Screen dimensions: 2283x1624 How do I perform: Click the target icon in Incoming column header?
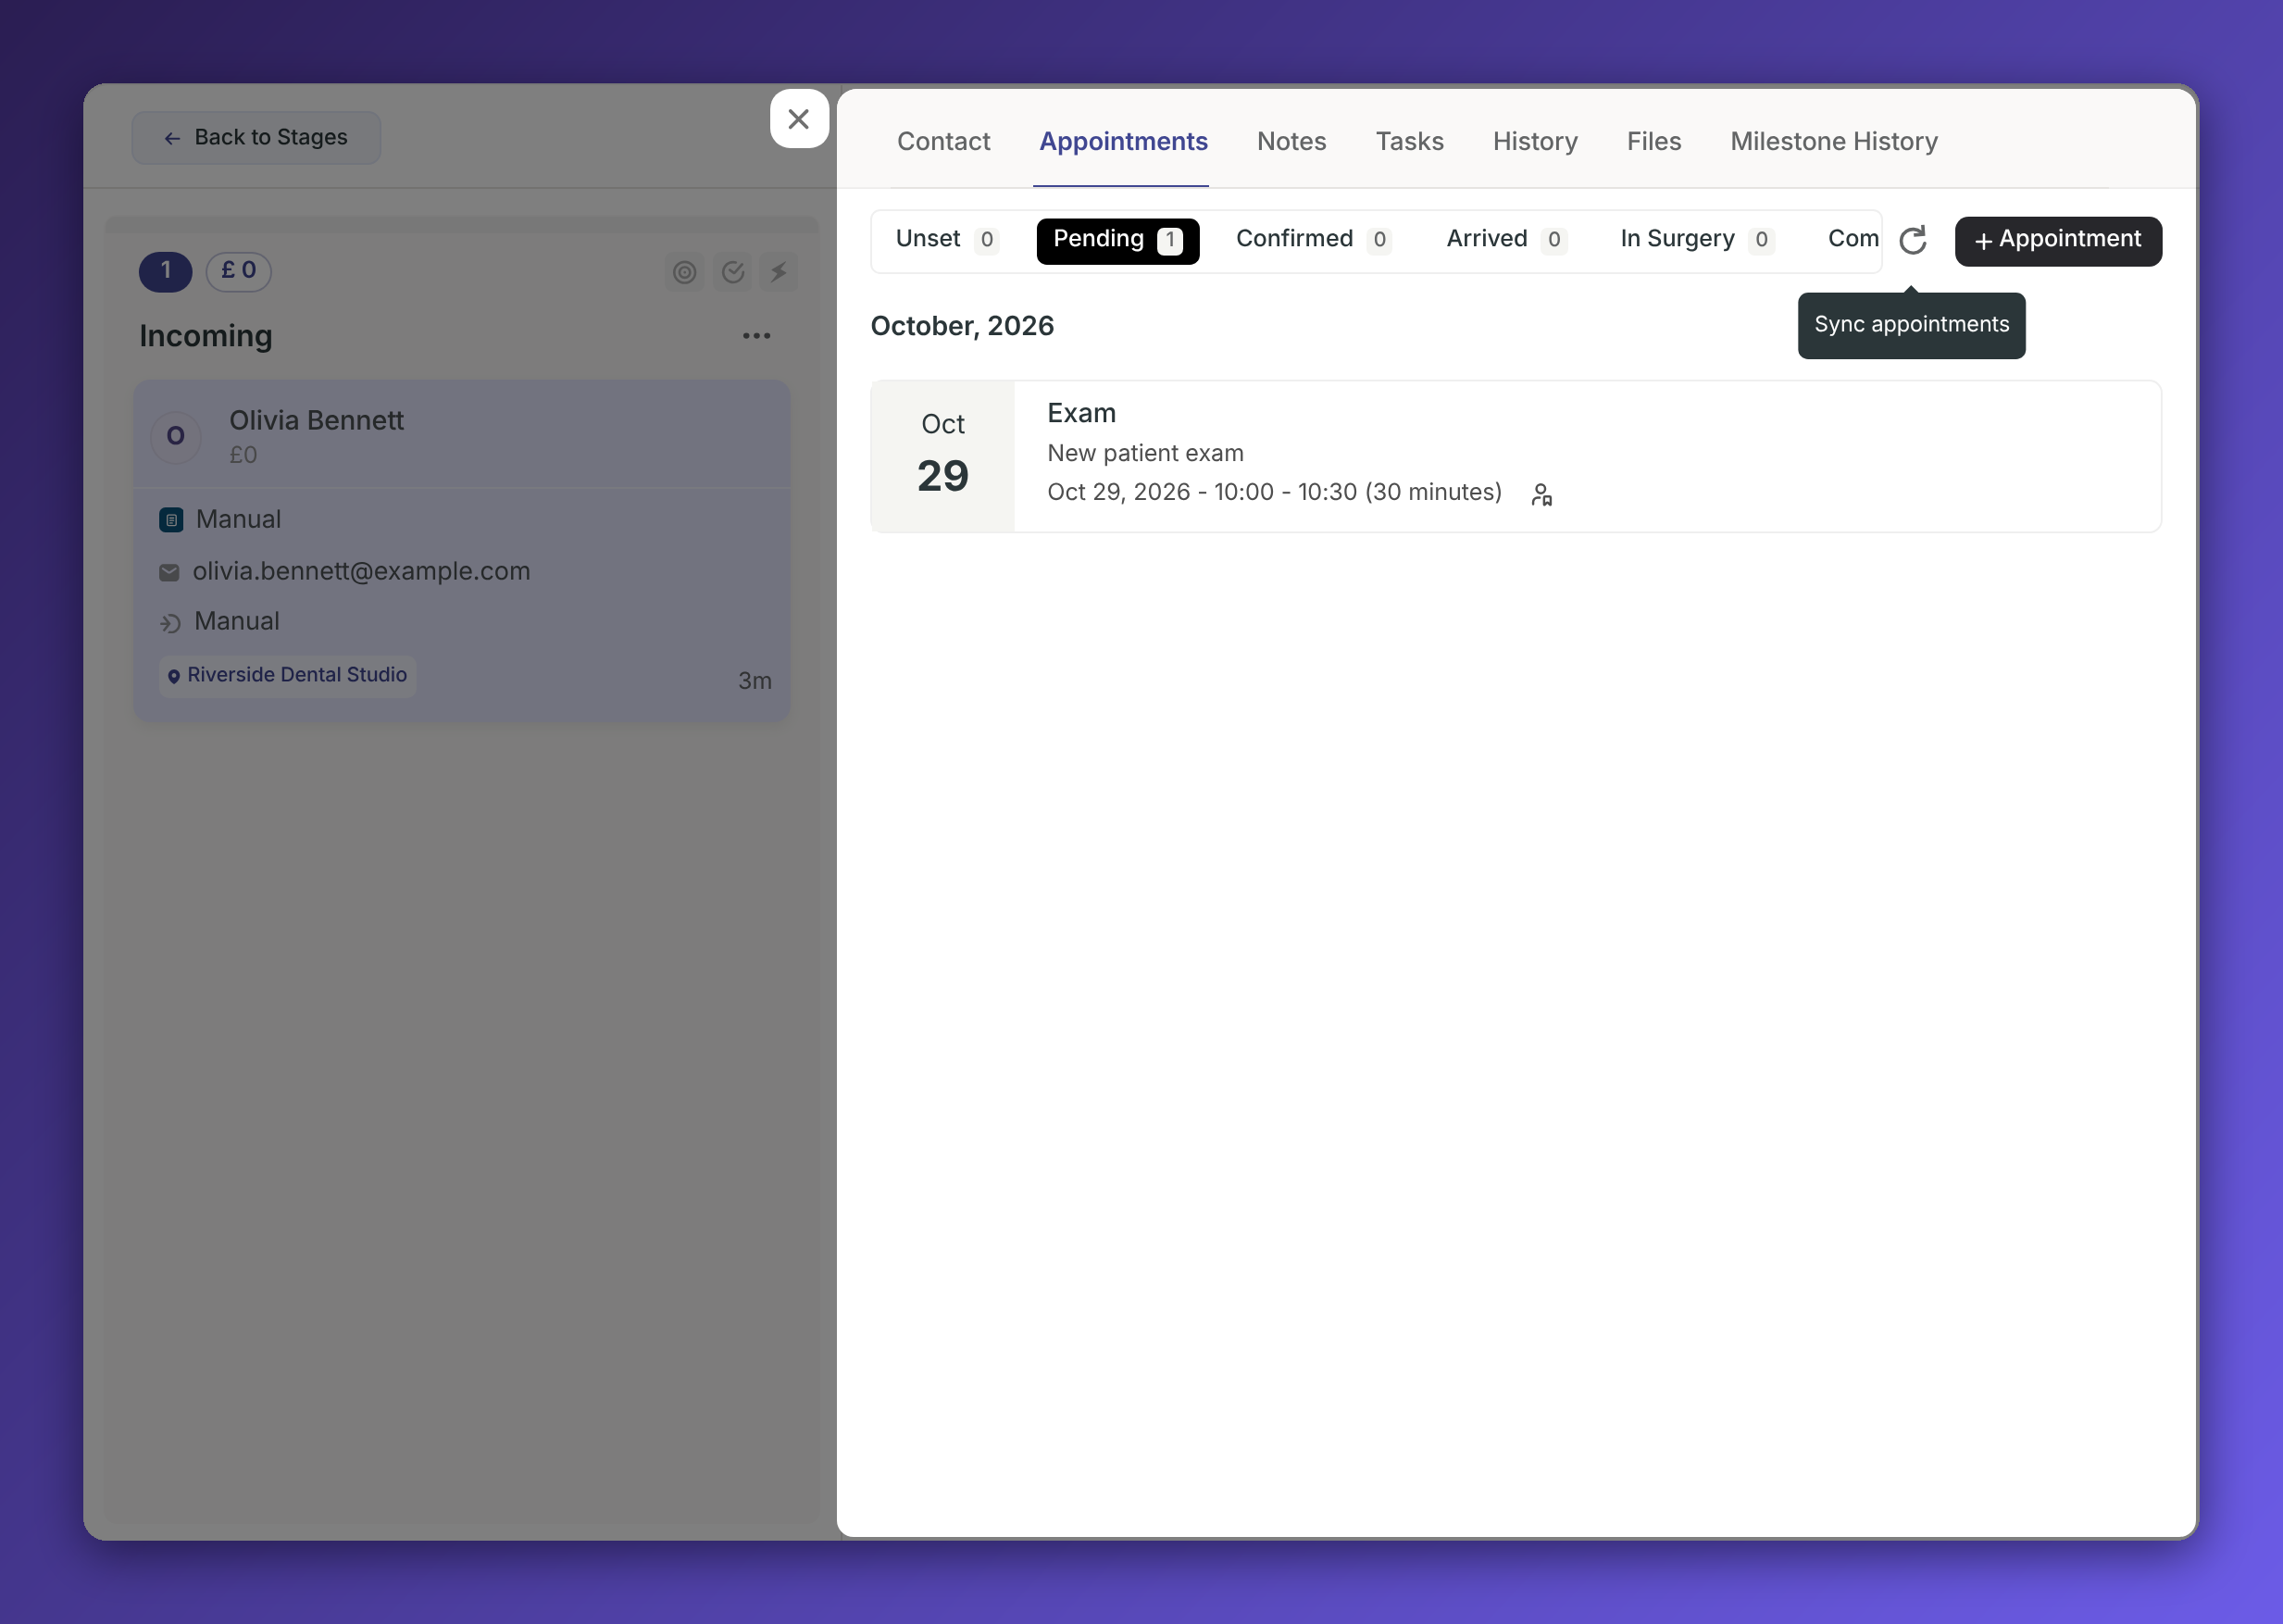[x=684, y=272]
